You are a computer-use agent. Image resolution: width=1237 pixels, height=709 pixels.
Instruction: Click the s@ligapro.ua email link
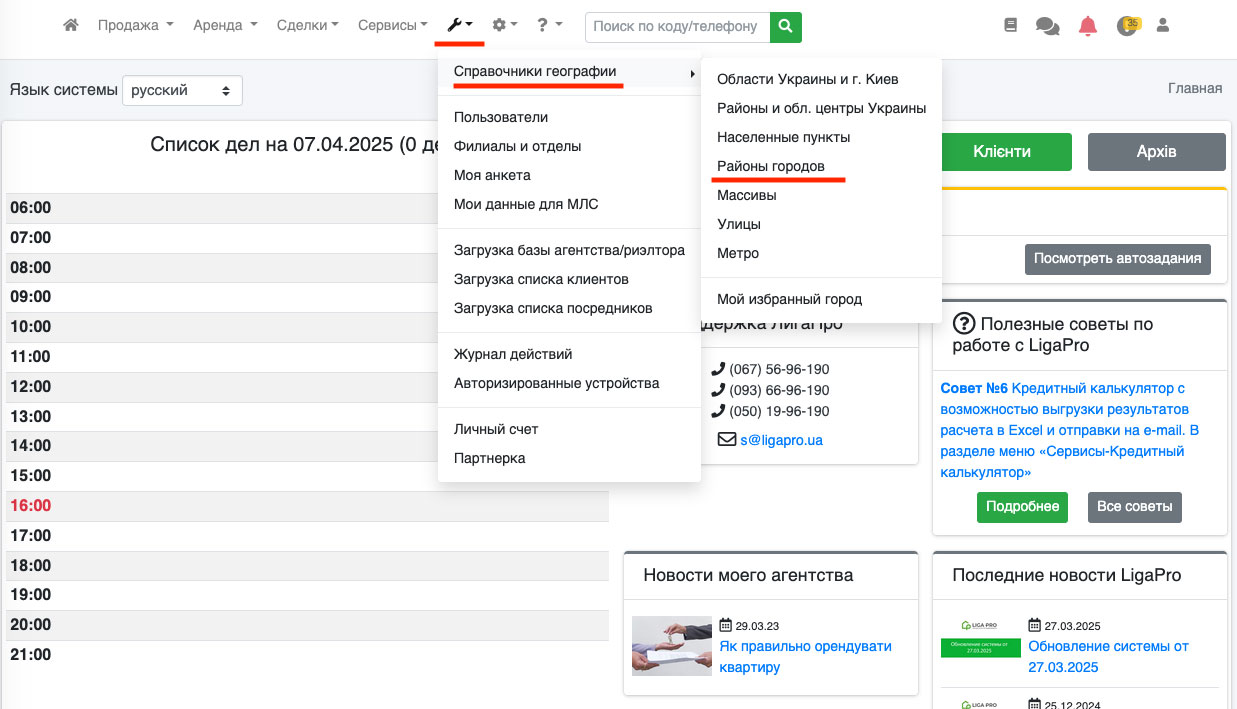781,439
